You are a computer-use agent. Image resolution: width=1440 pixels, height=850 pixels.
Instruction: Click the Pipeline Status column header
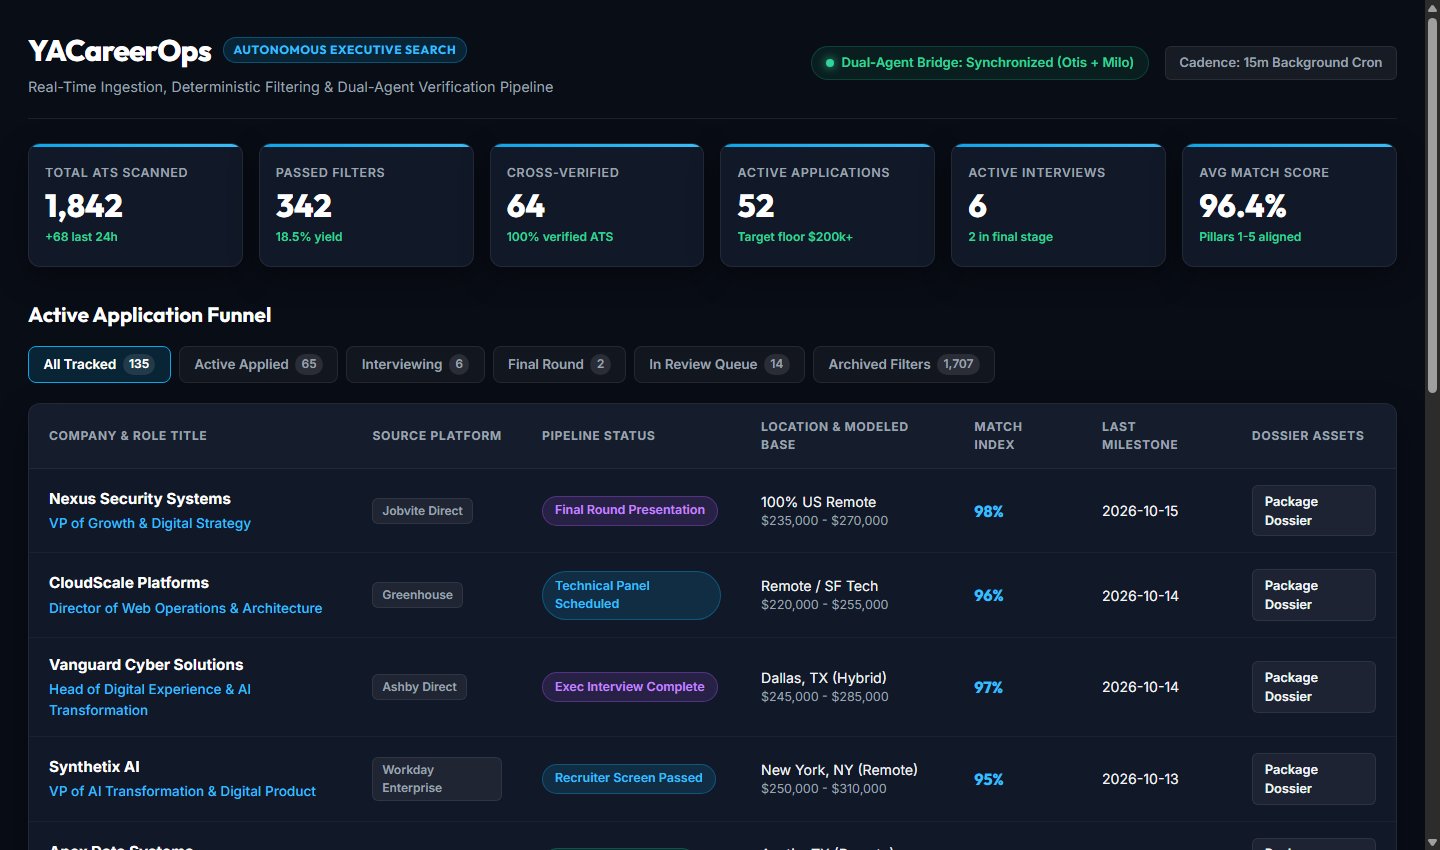point(598,436)
